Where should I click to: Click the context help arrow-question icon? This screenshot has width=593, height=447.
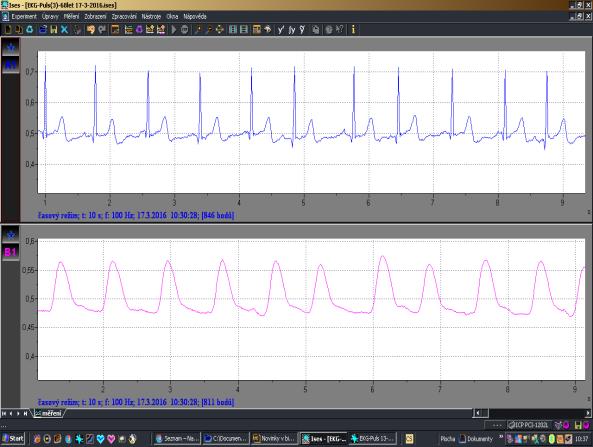coord(340,29)
